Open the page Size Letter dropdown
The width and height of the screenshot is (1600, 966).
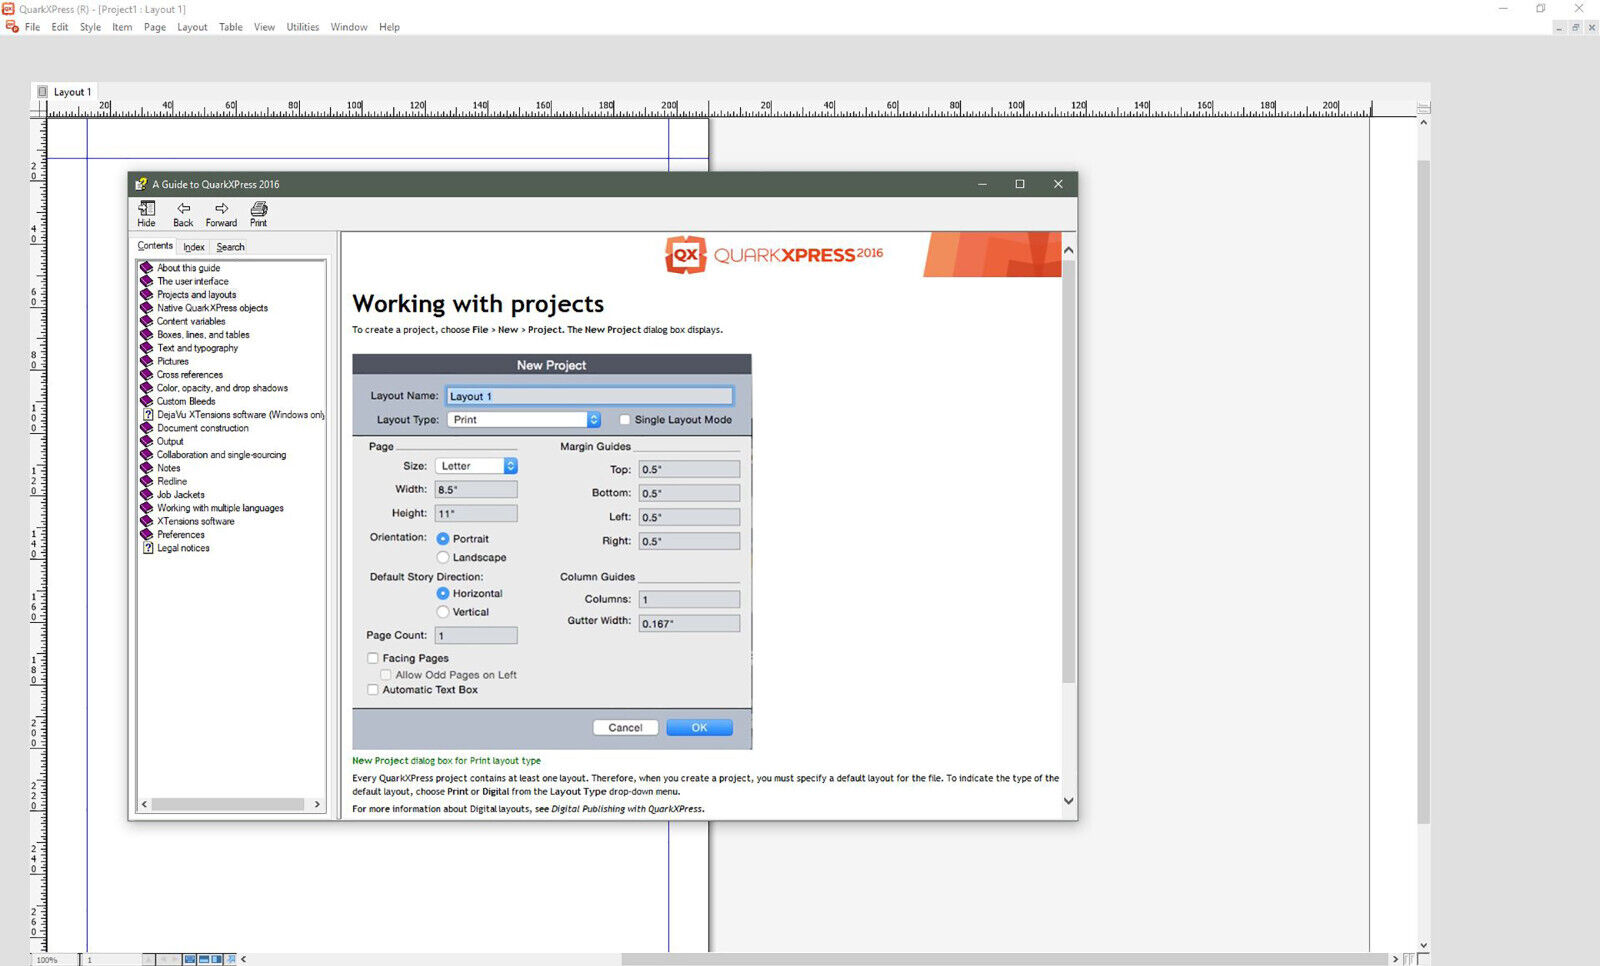[476, 466]
